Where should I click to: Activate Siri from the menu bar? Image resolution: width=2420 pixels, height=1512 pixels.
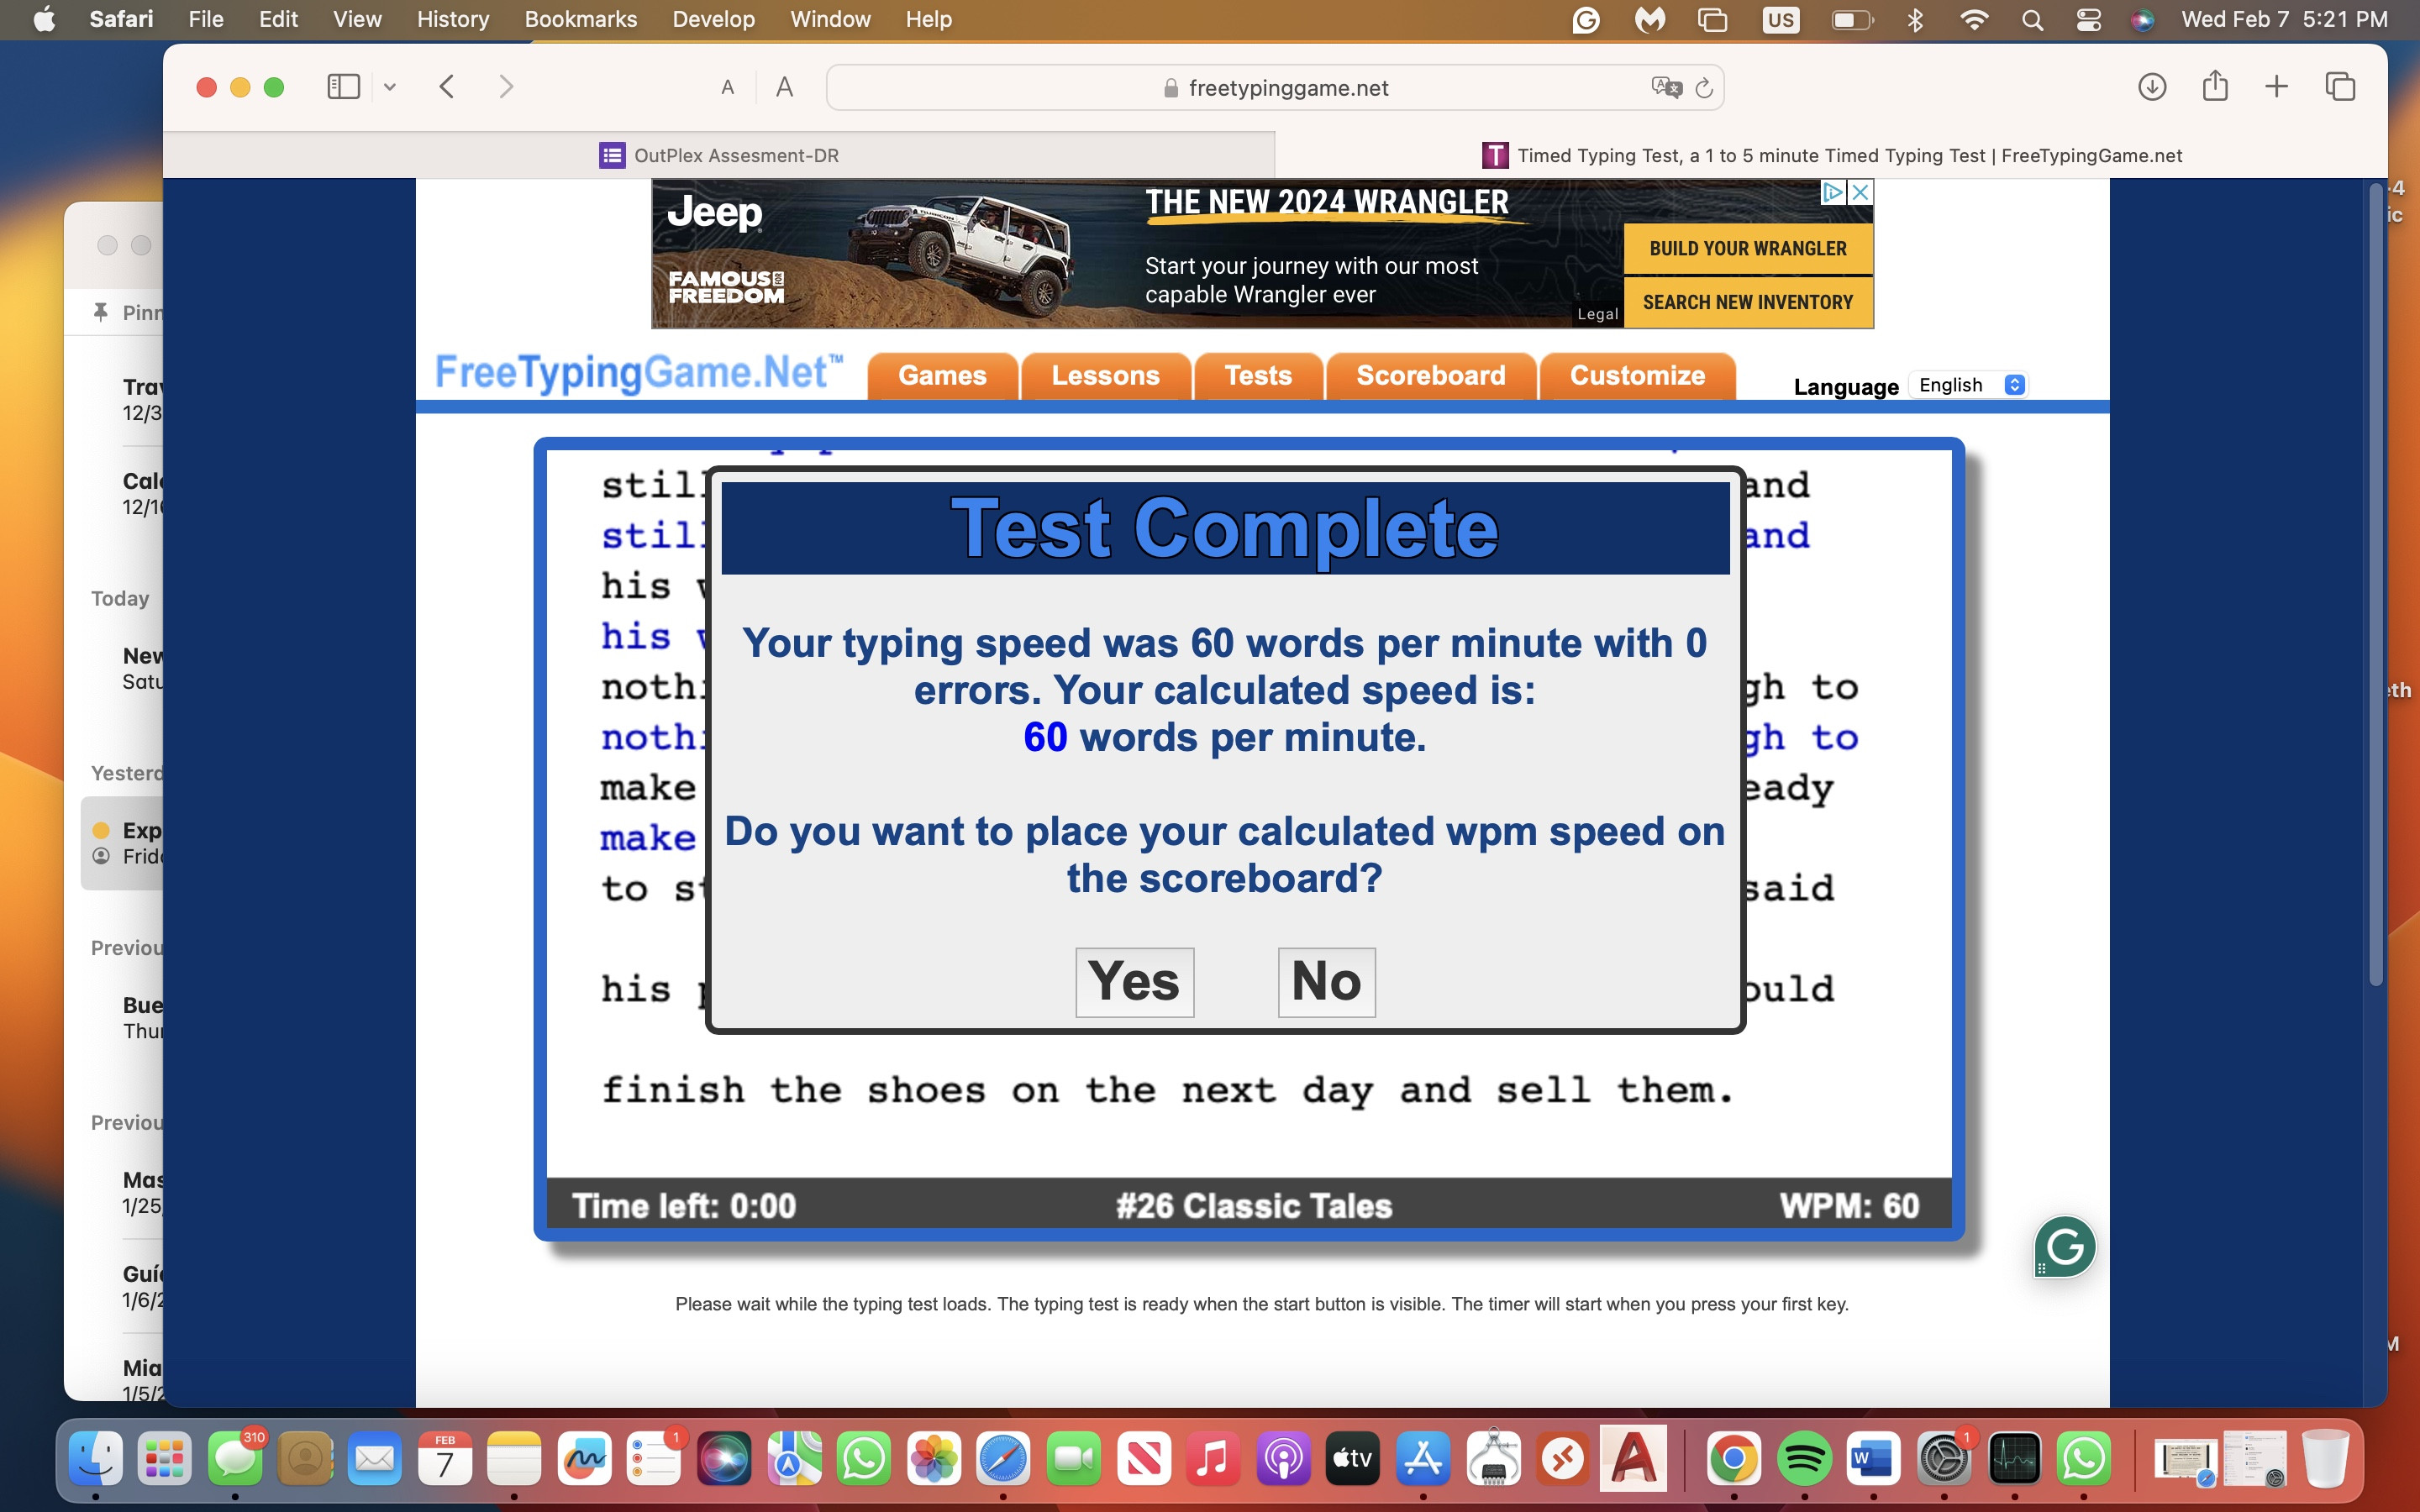click(x=2142, y=19)
